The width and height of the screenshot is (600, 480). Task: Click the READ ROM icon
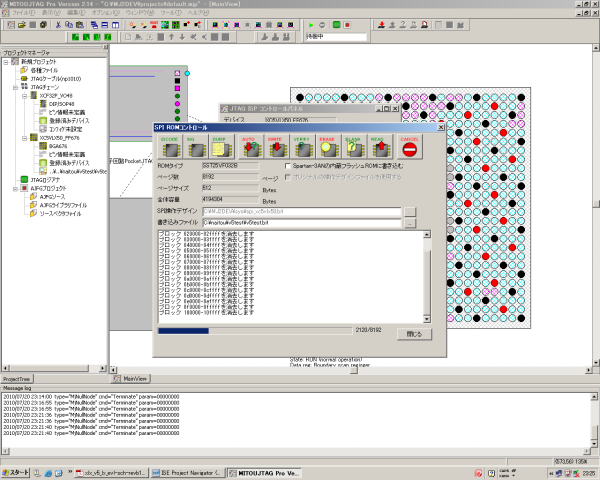pos(380,148)
